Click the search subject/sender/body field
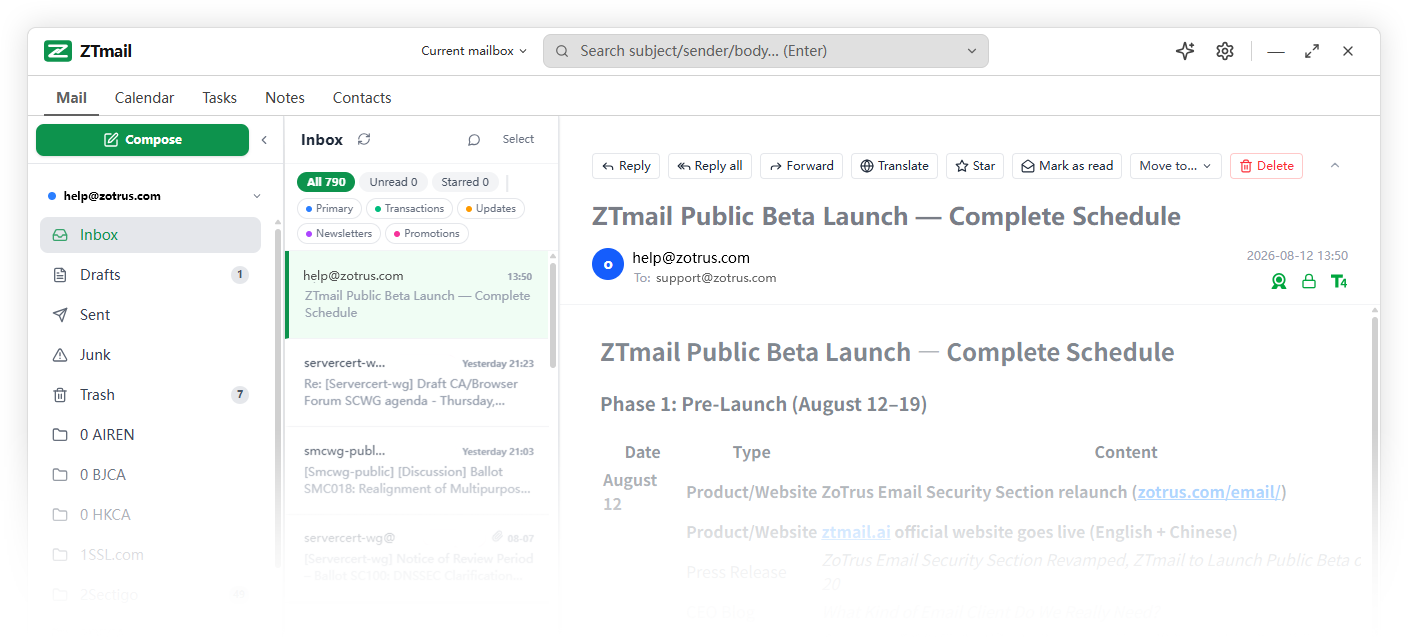 tap(766, 51)
